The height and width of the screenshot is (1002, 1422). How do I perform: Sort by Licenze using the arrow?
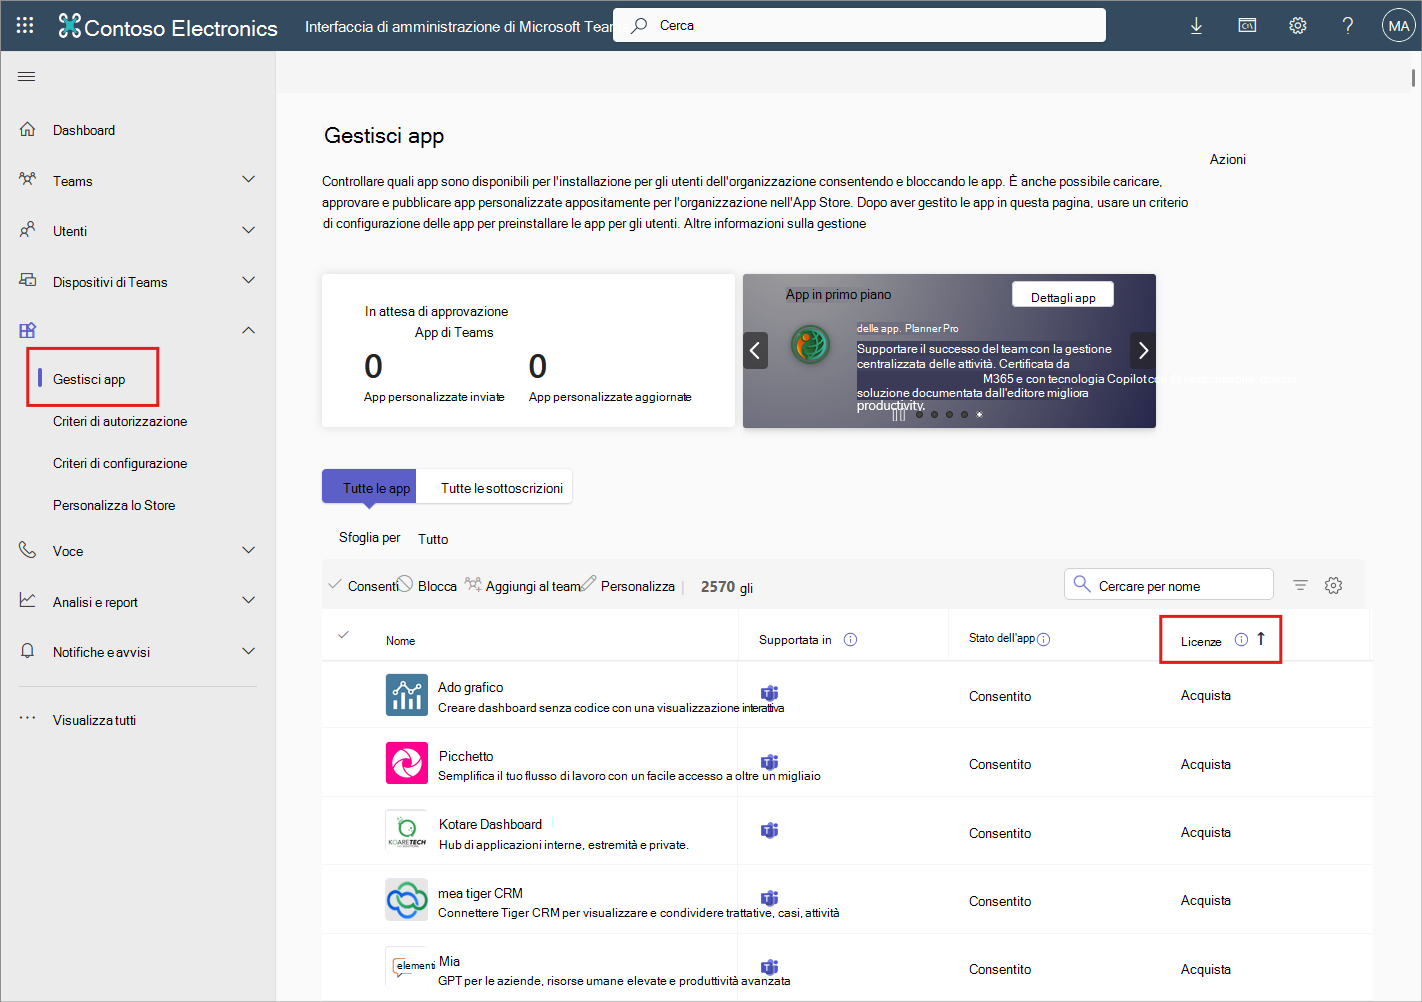pos(1261,639)
